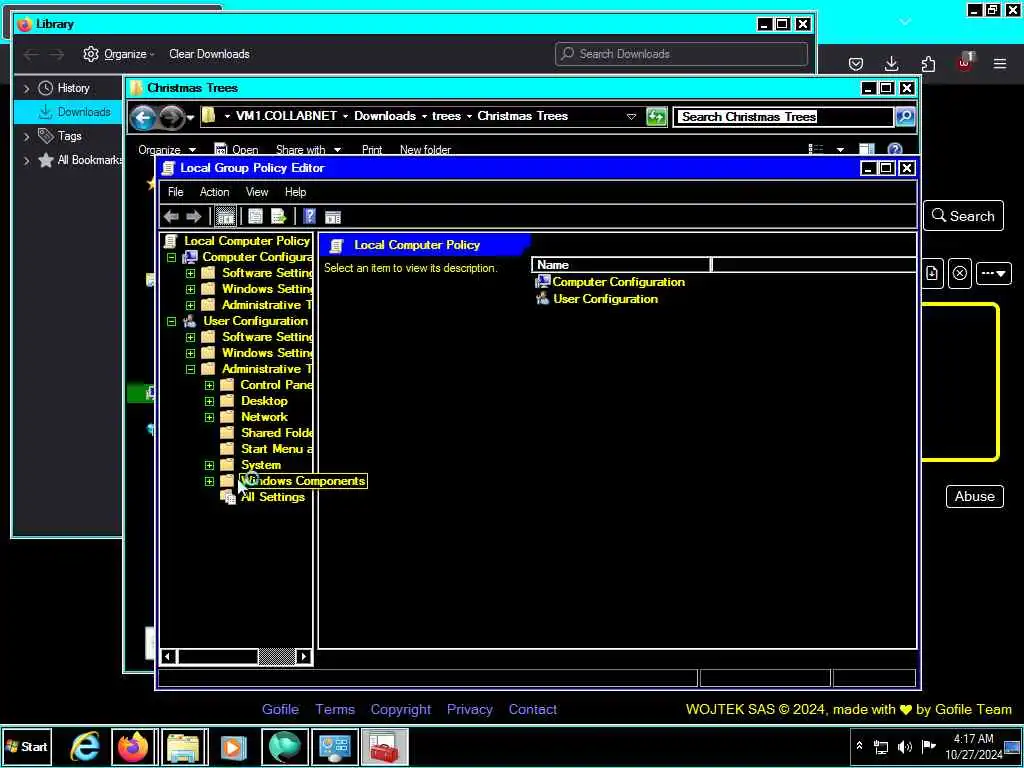Viewport: 1024px width, 768px height.
Task: Open the Firefox extensions puzzle icon
Action: coord(928,63)
